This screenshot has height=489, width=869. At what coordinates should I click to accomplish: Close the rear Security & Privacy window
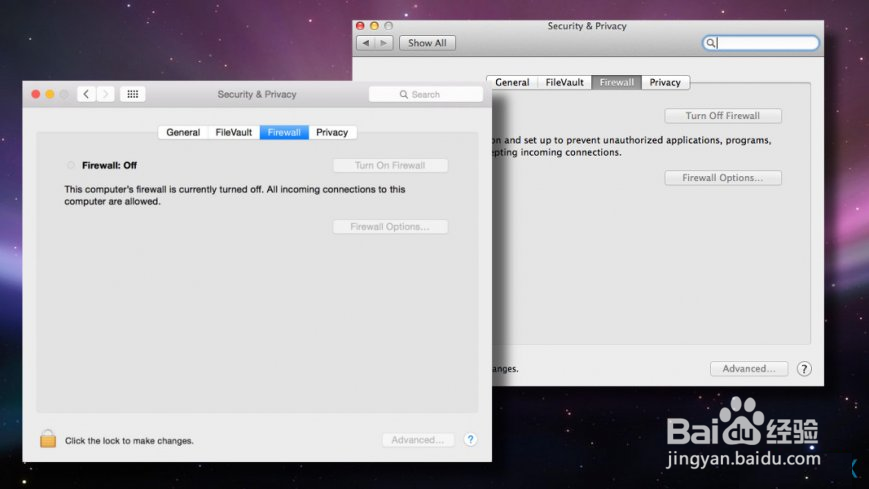point(360,26)
